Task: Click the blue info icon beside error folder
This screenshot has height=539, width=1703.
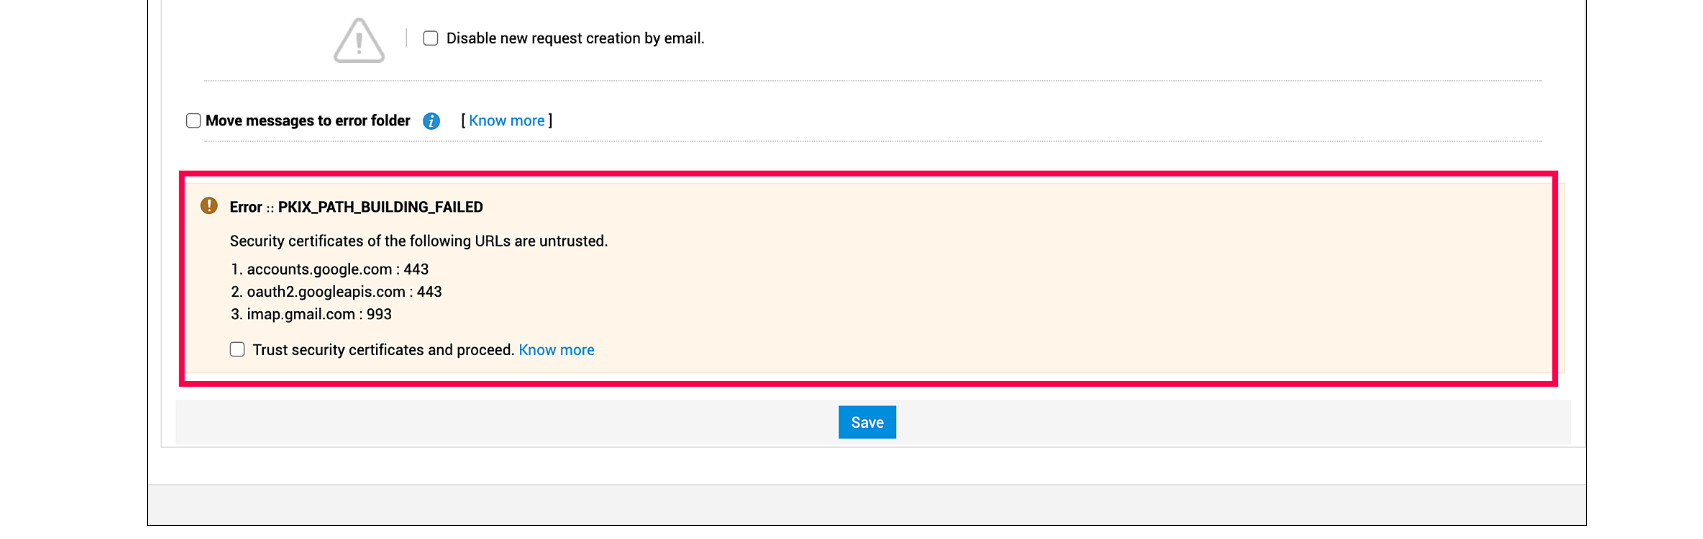Action: pyautogui.click(x=431, y=121)
